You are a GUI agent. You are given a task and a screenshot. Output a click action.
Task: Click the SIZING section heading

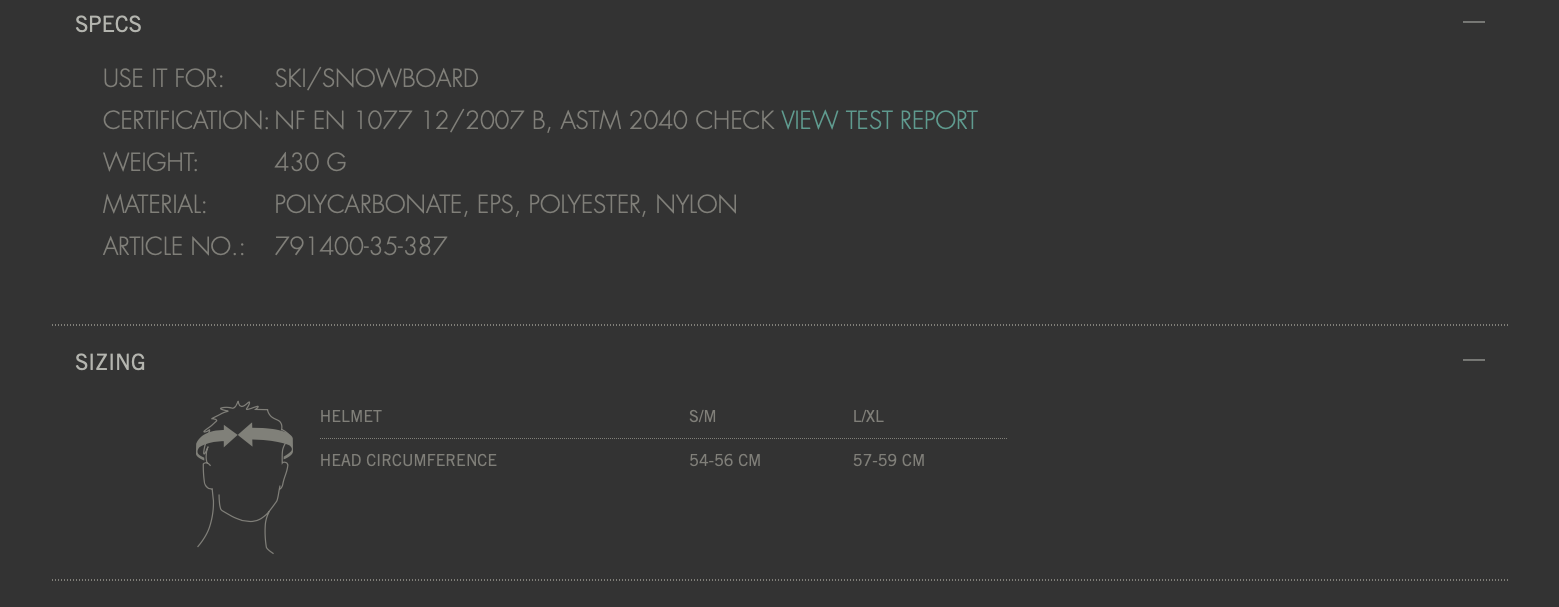[110, 362]
